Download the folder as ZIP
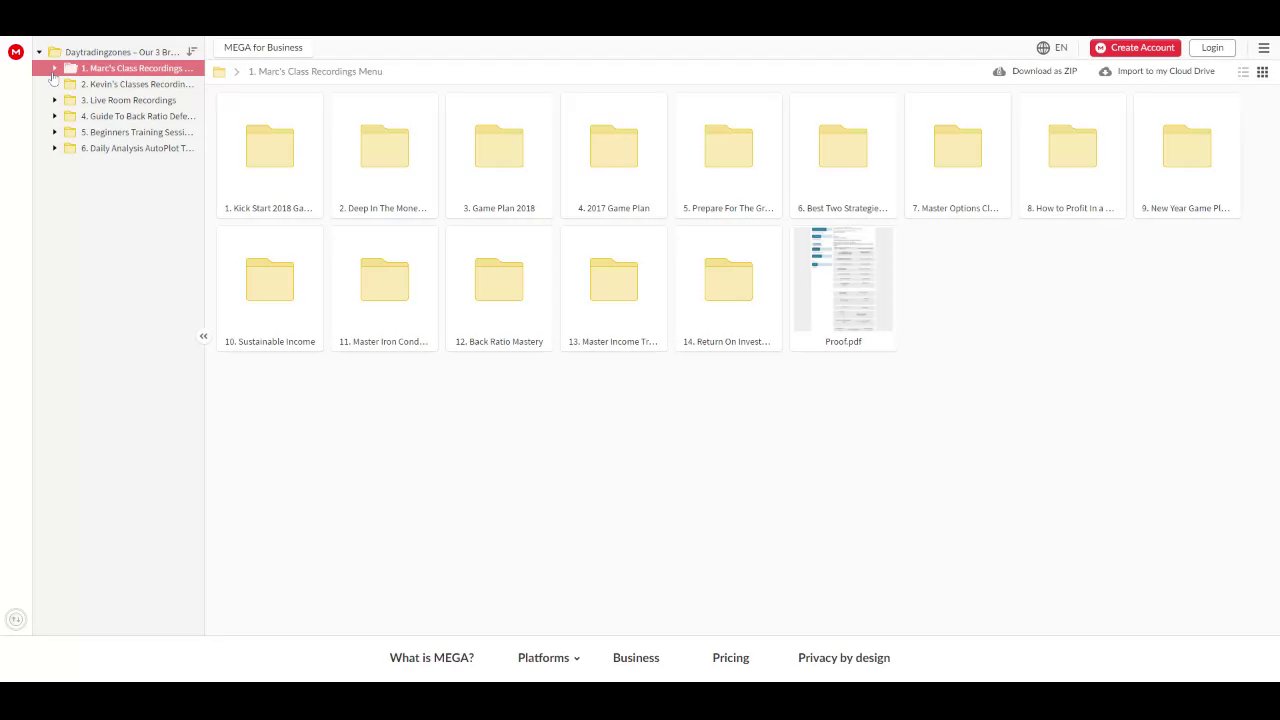The height and width of the screenshot is (720, 1280). [x=1035, y=72]
